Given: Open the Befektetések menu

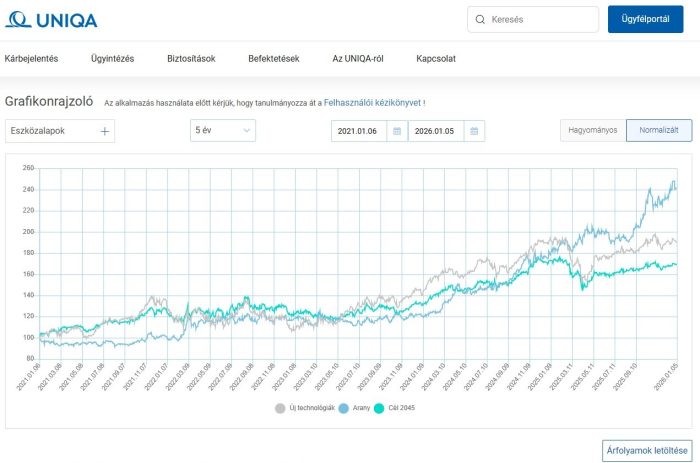Looking at the screenshot, I should pyautogui.click(x=274, y=59).
